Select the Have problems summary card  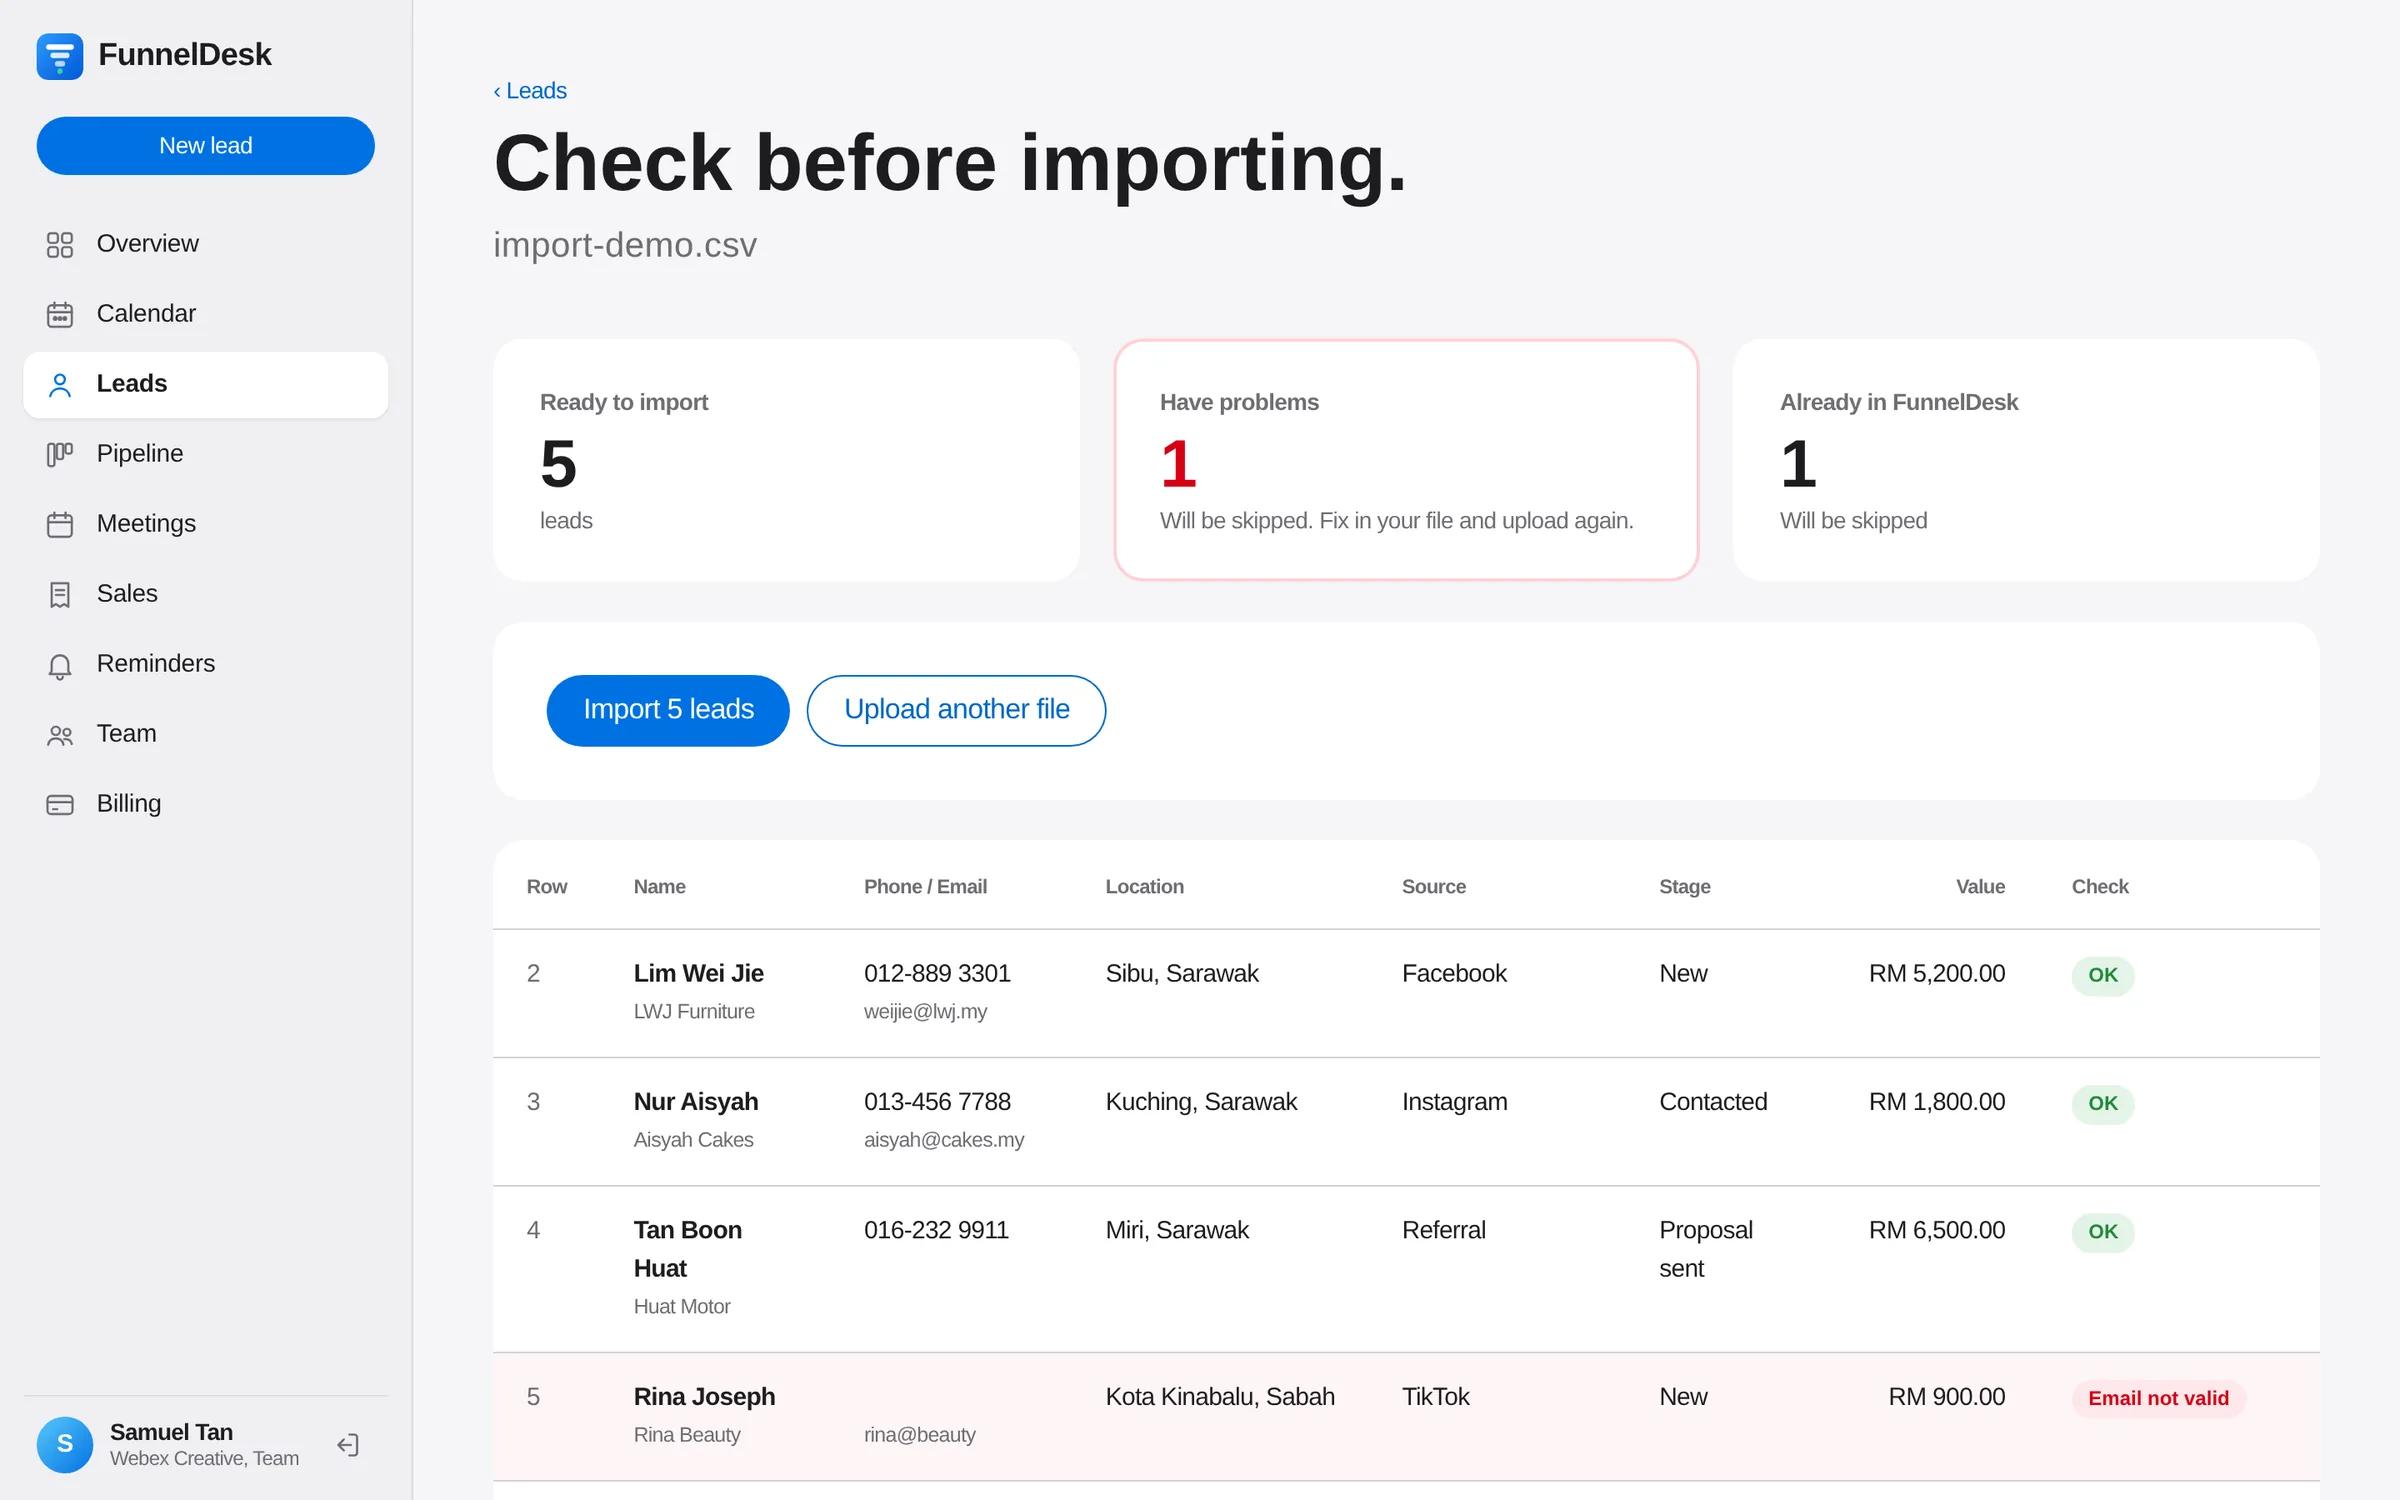pyautogui.click(x=1406, y=460)
